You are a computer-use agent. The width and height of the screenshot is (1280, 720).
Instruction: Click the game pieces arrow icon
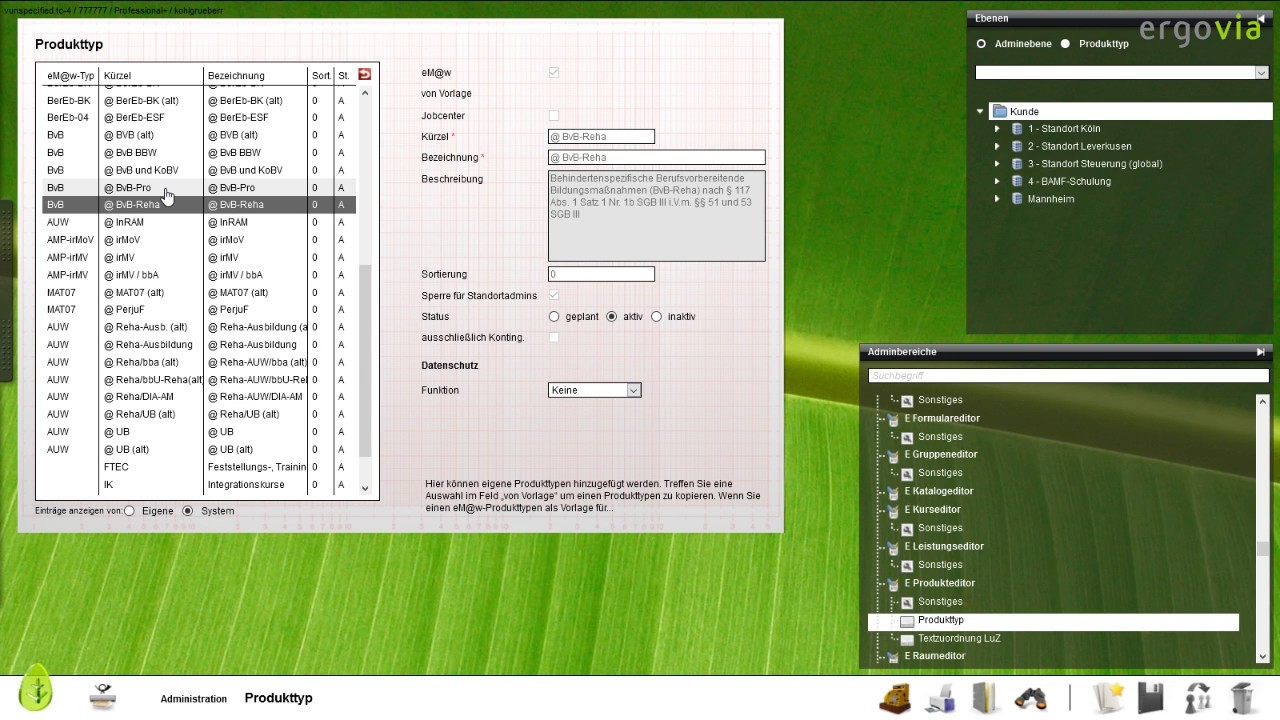pos(1197,697)
